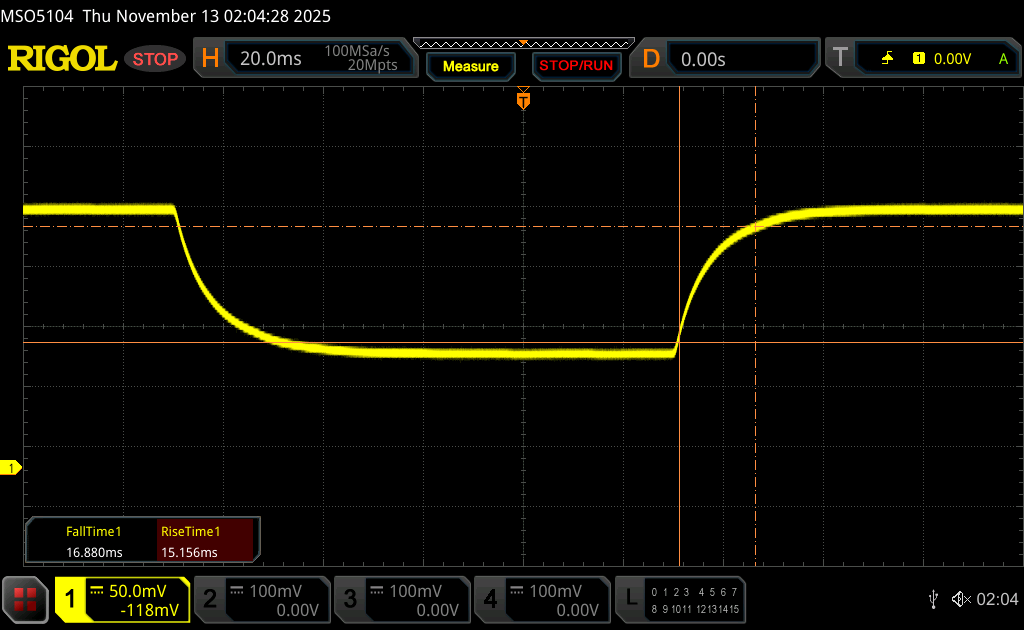Open the Measure menu
The width and height of the screenshot is (1024, 630).
pos(470,66)
